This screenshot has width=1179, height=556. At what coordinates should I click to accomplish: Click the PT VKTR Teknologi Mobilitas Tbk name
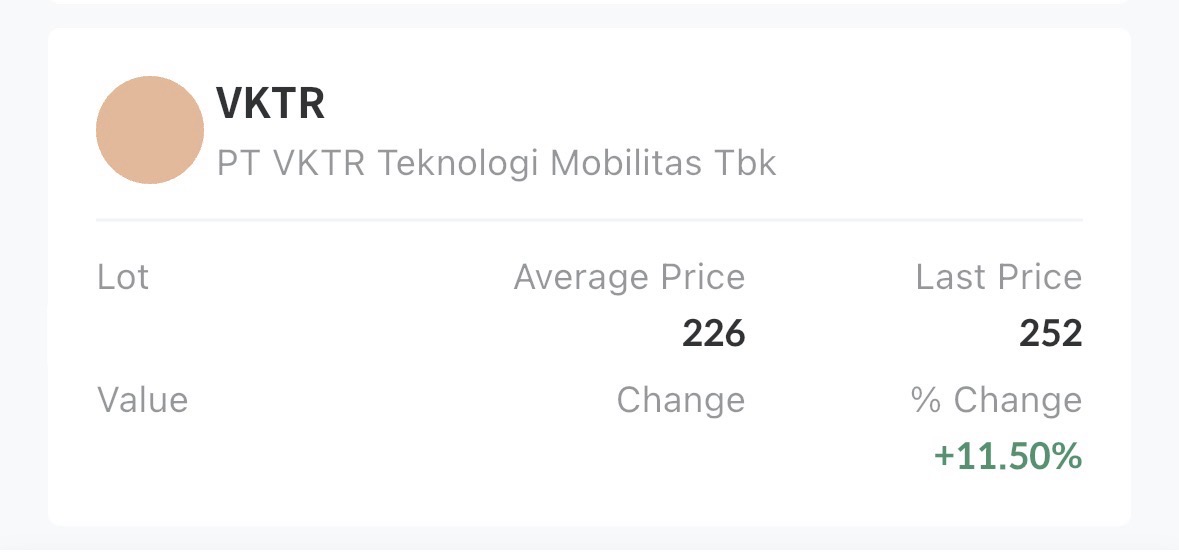[x=496, y=163]
